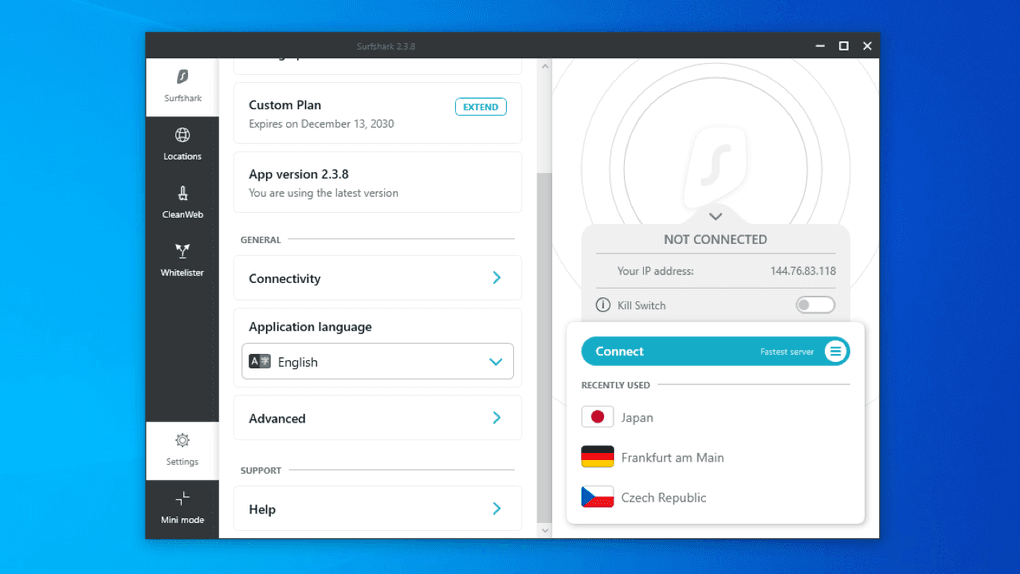Click the Czech Republic flag icon
This screenshot has height=574, width=1020.
(597, 497)
